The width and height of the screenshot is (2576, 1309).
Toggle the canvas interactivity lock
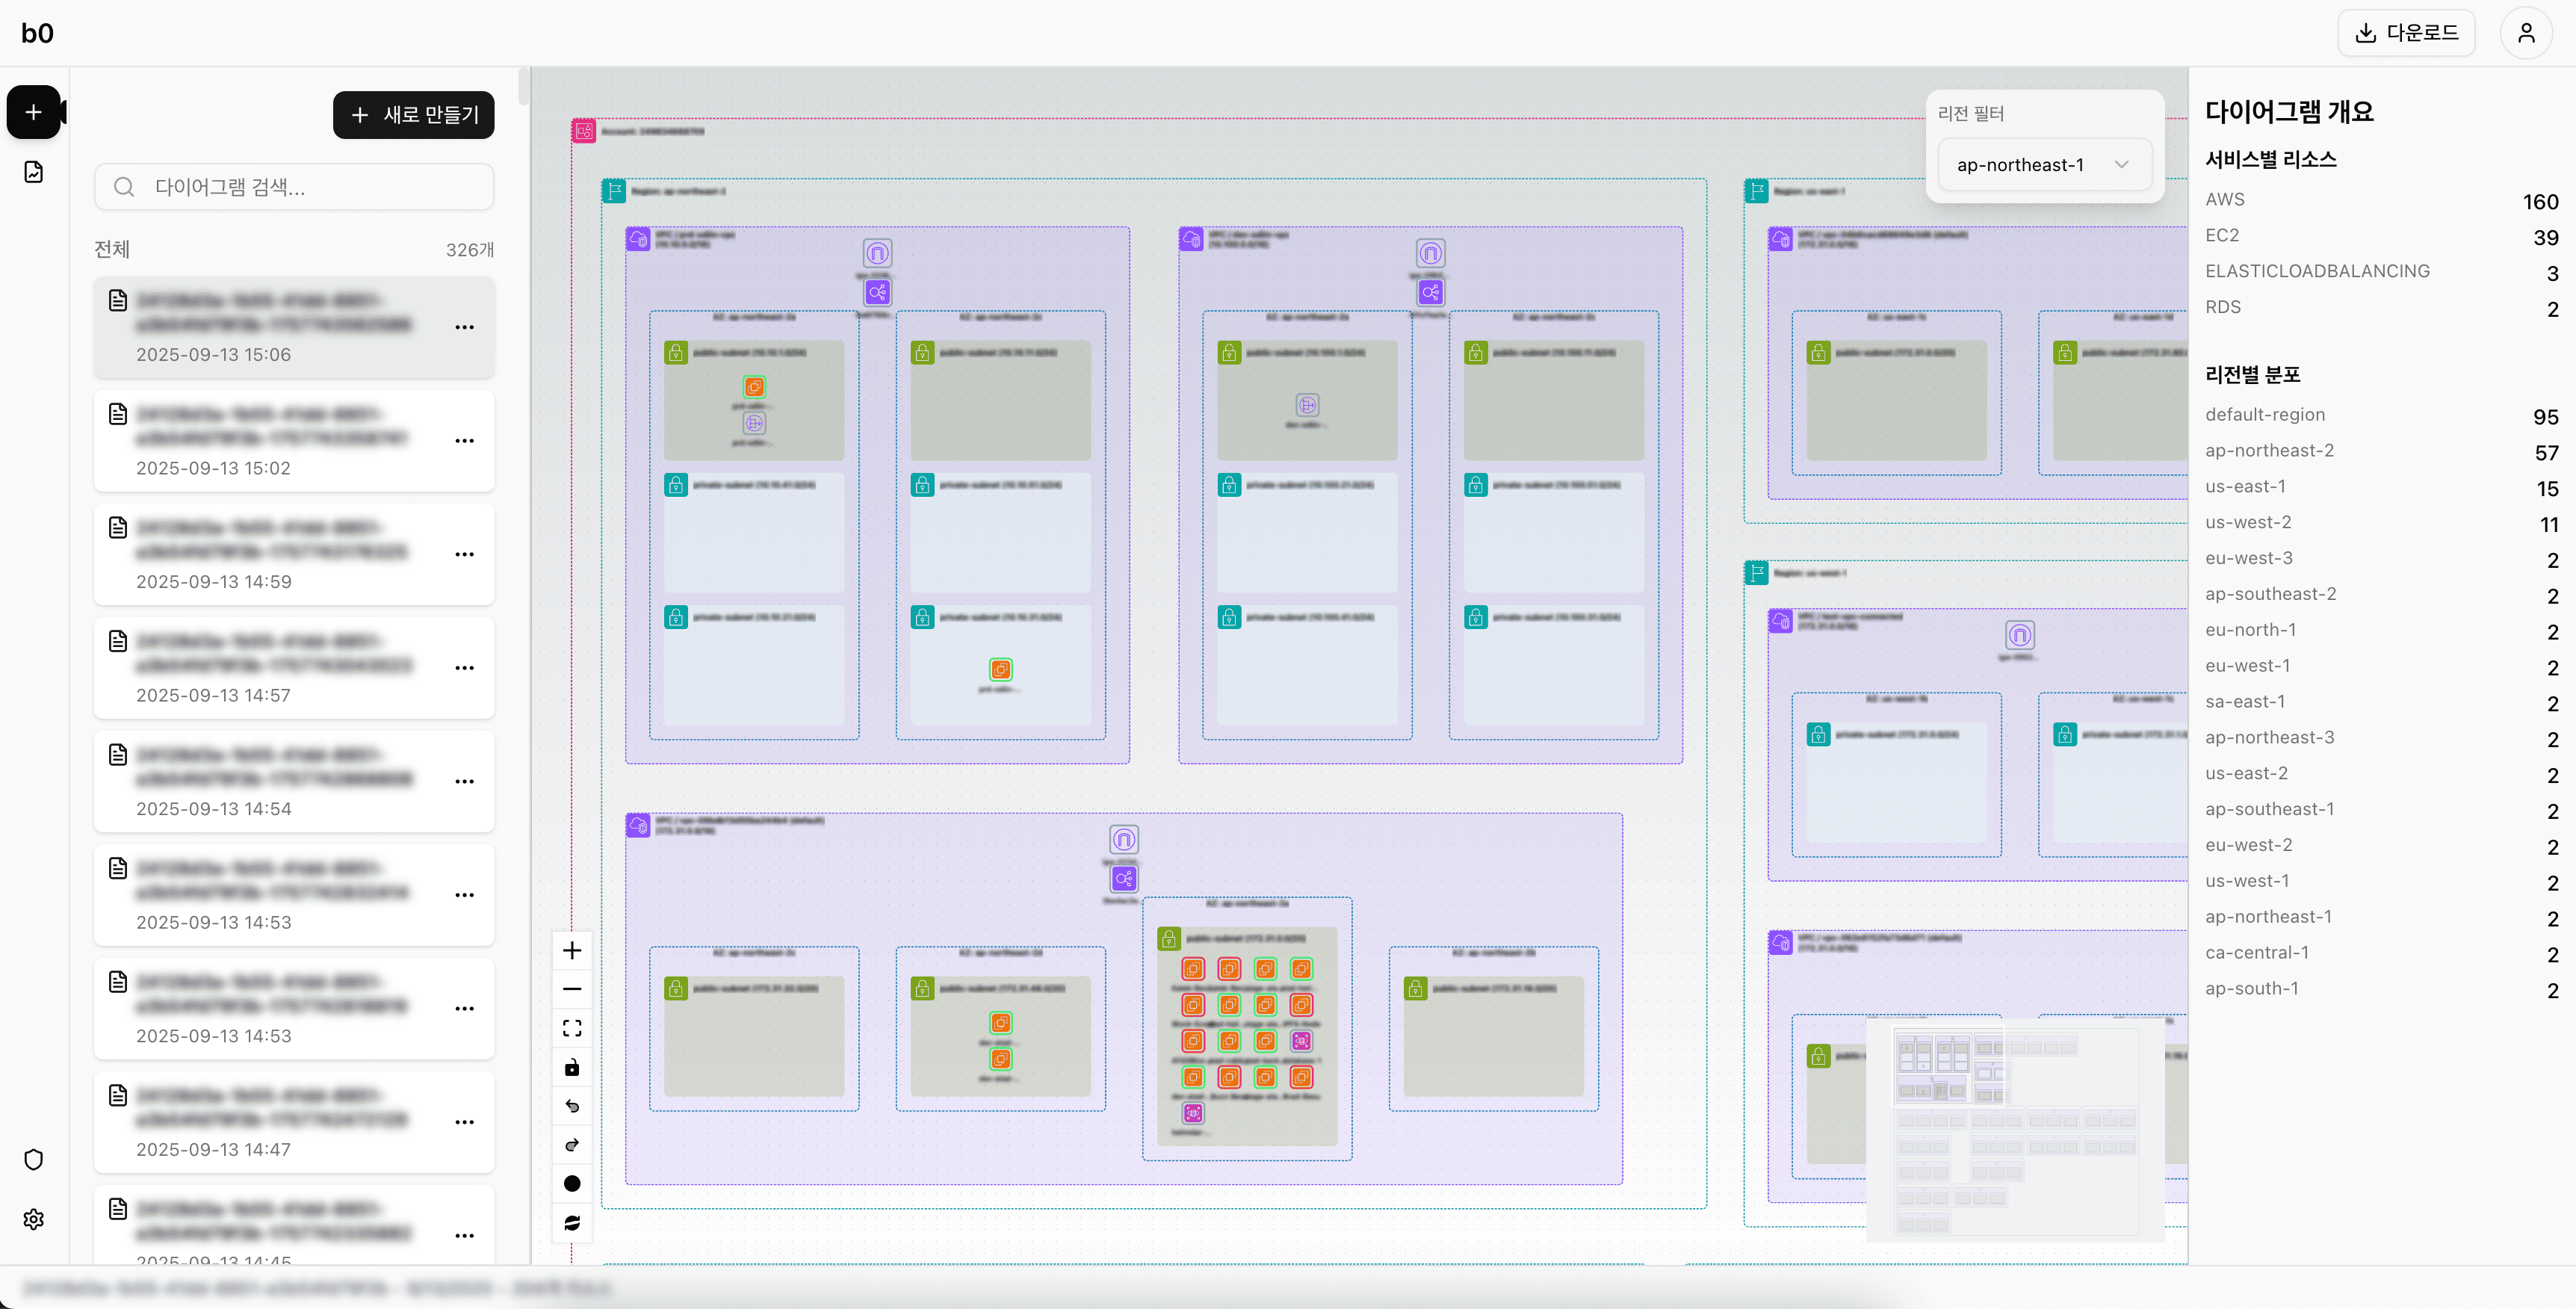click(572, 1067)
